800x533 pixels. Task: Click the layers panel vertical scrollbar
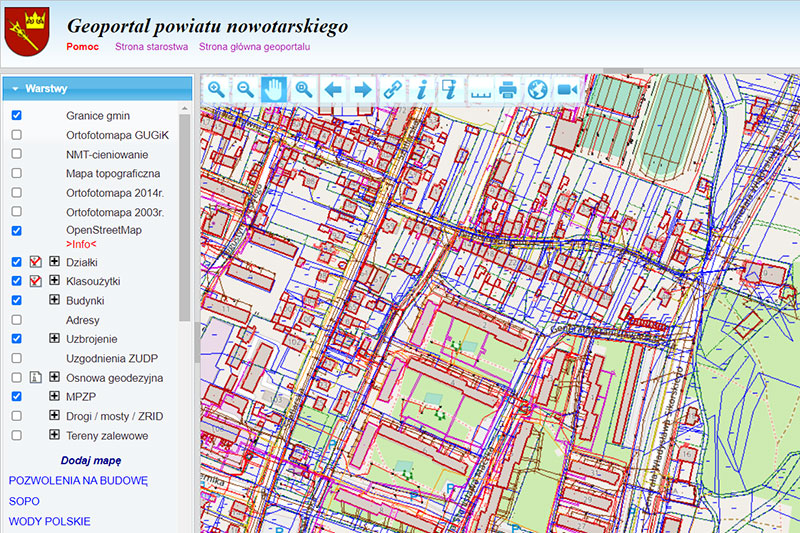pos(185,218)
